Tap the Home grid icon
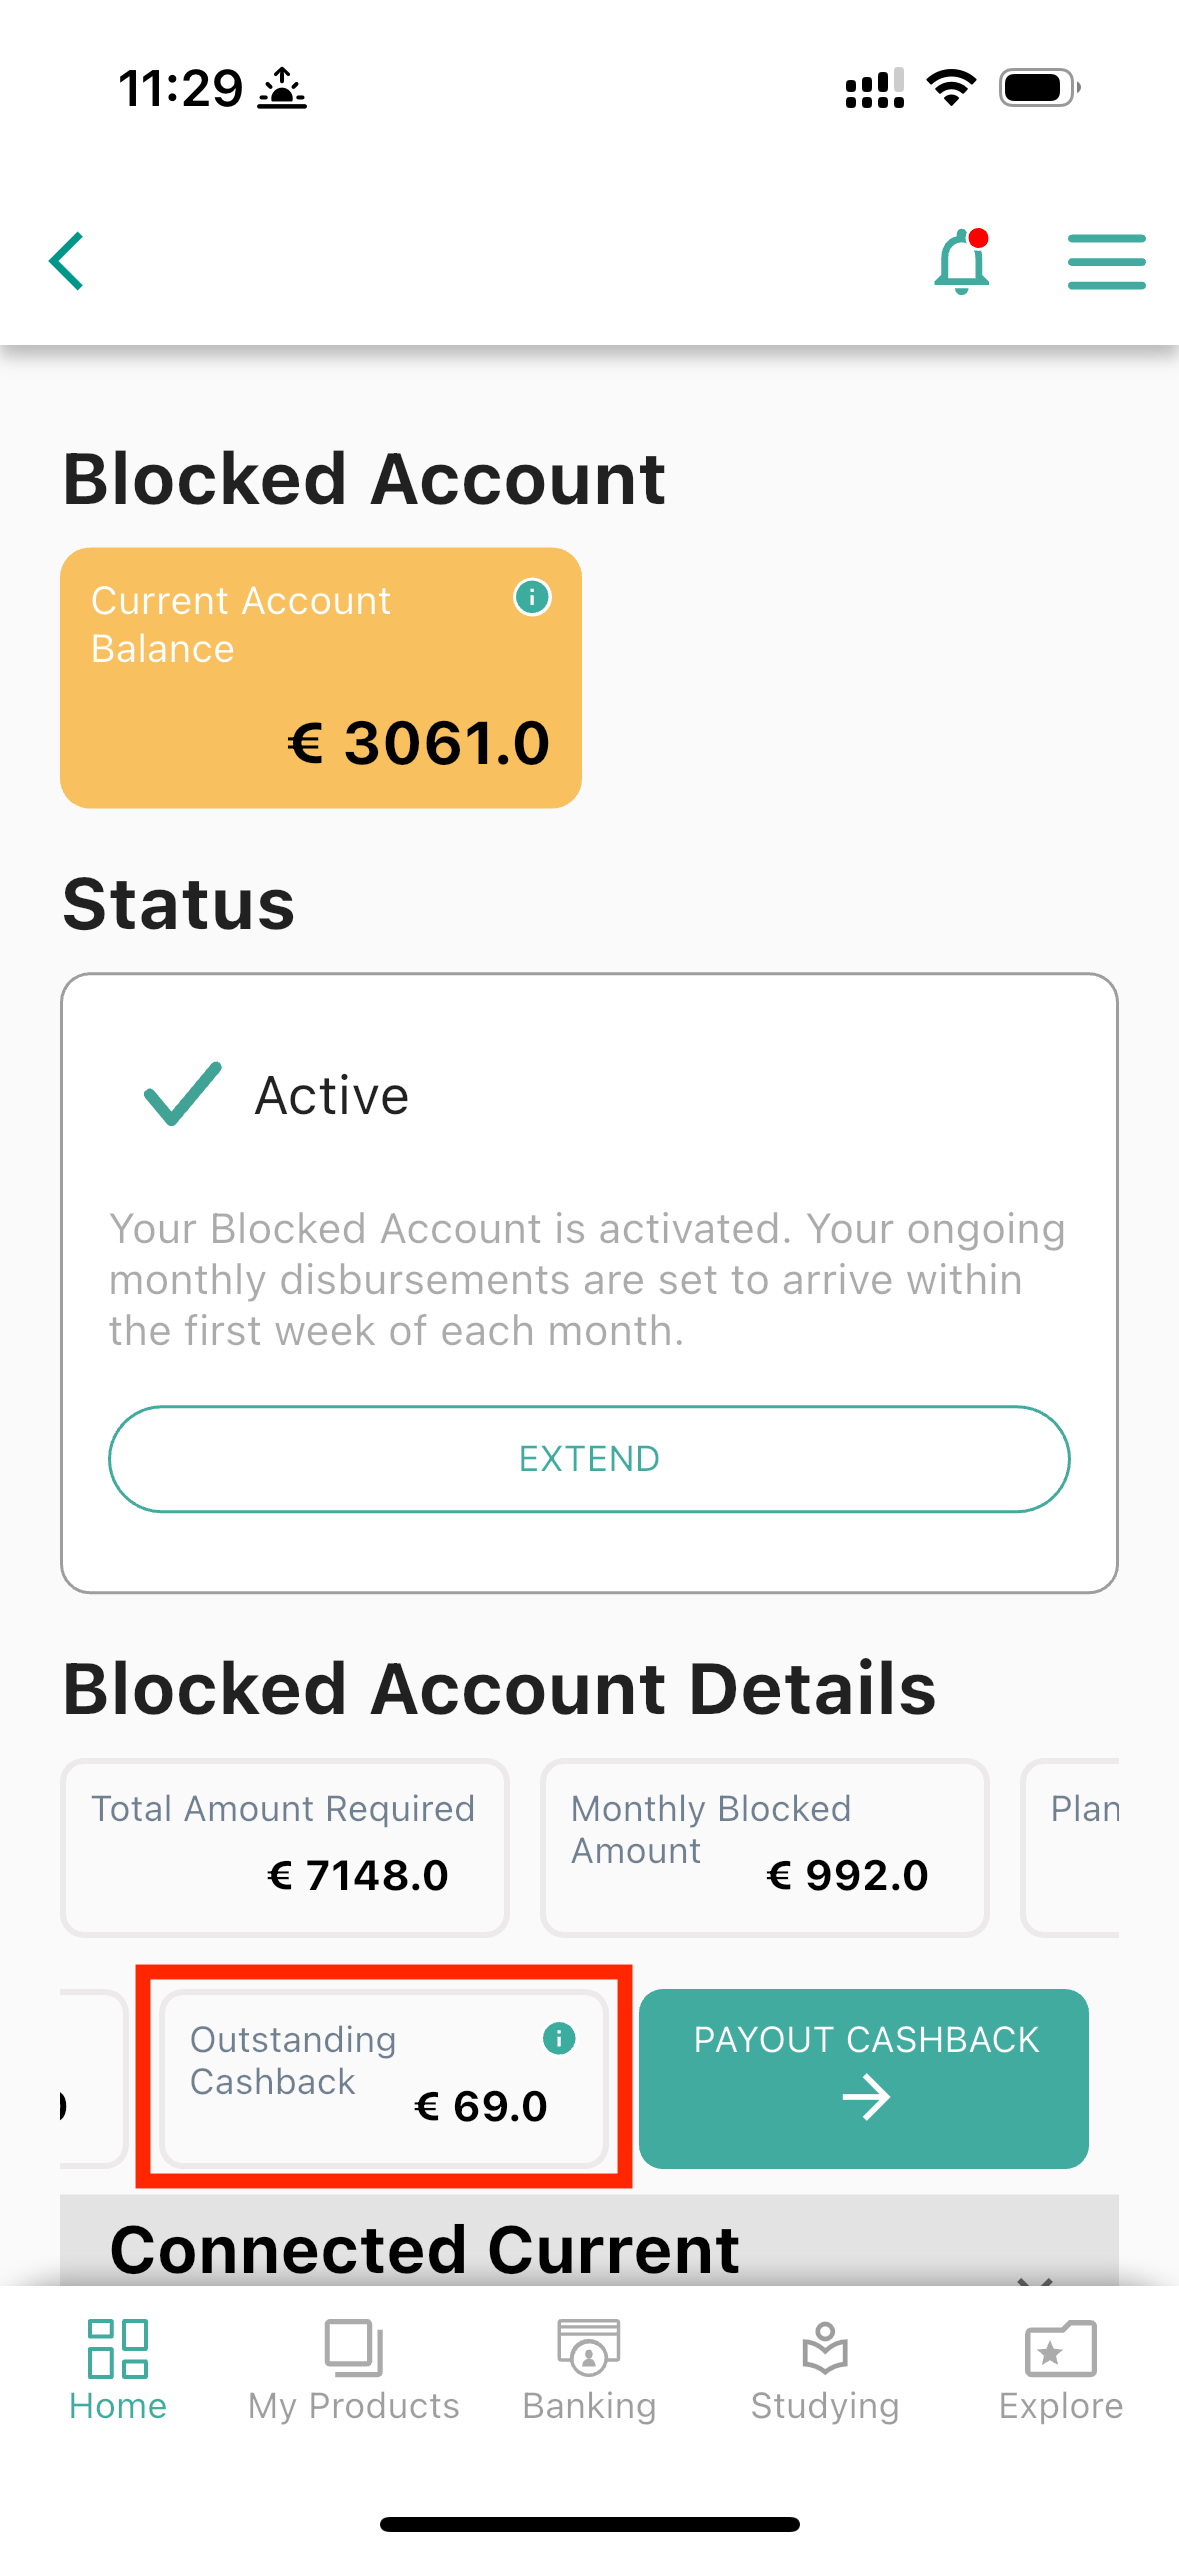Screen dimensions: 1179x2556 [x=118, y=2348]
